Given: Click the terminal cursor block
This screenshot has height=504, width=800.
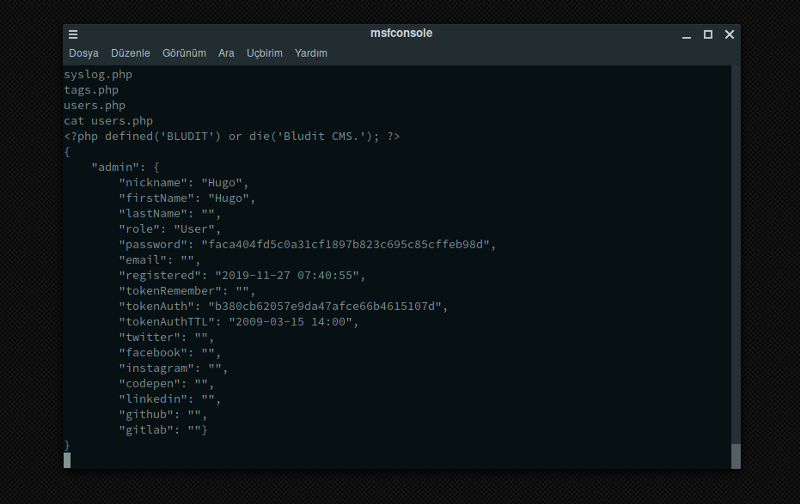Looking at the screenshot, I should coord(67,460).
